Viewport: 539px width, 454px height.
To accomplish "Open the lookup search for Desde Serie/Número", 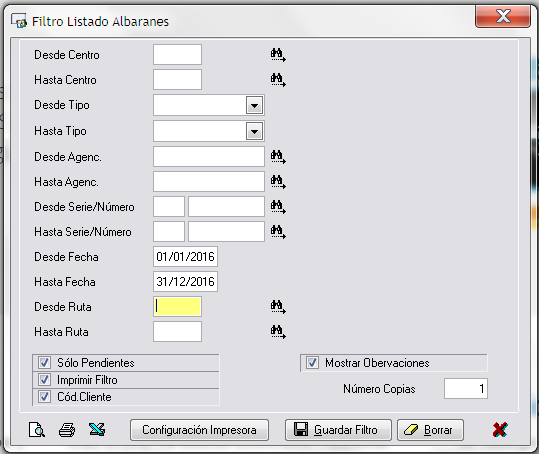I will click(278, 207).
